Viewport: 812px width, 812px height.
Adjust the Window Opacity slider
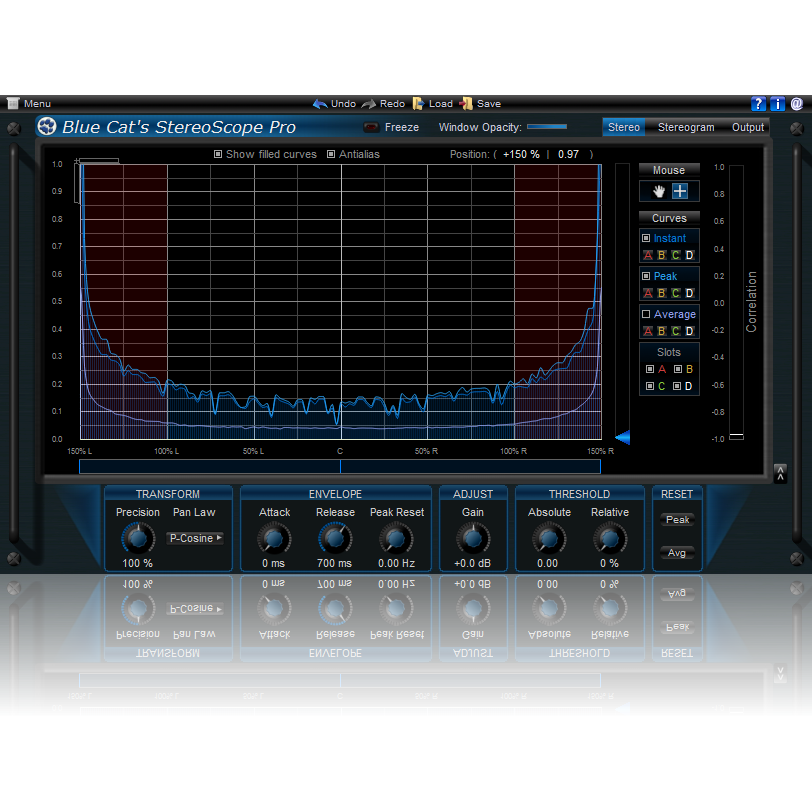point(548,127)
